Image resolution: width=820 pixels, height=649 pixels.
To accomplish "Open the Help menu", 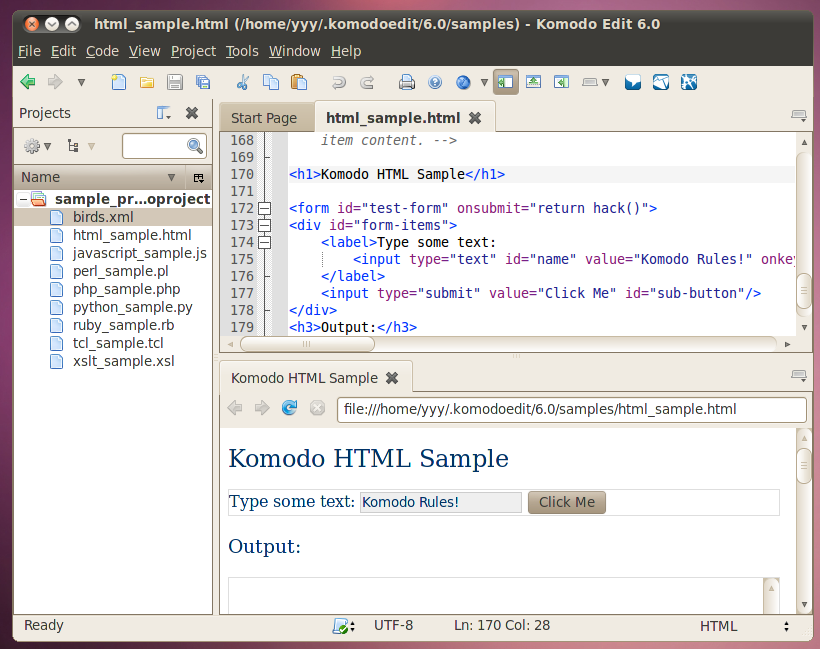I will pyautogui.click(x=346, y=51).
